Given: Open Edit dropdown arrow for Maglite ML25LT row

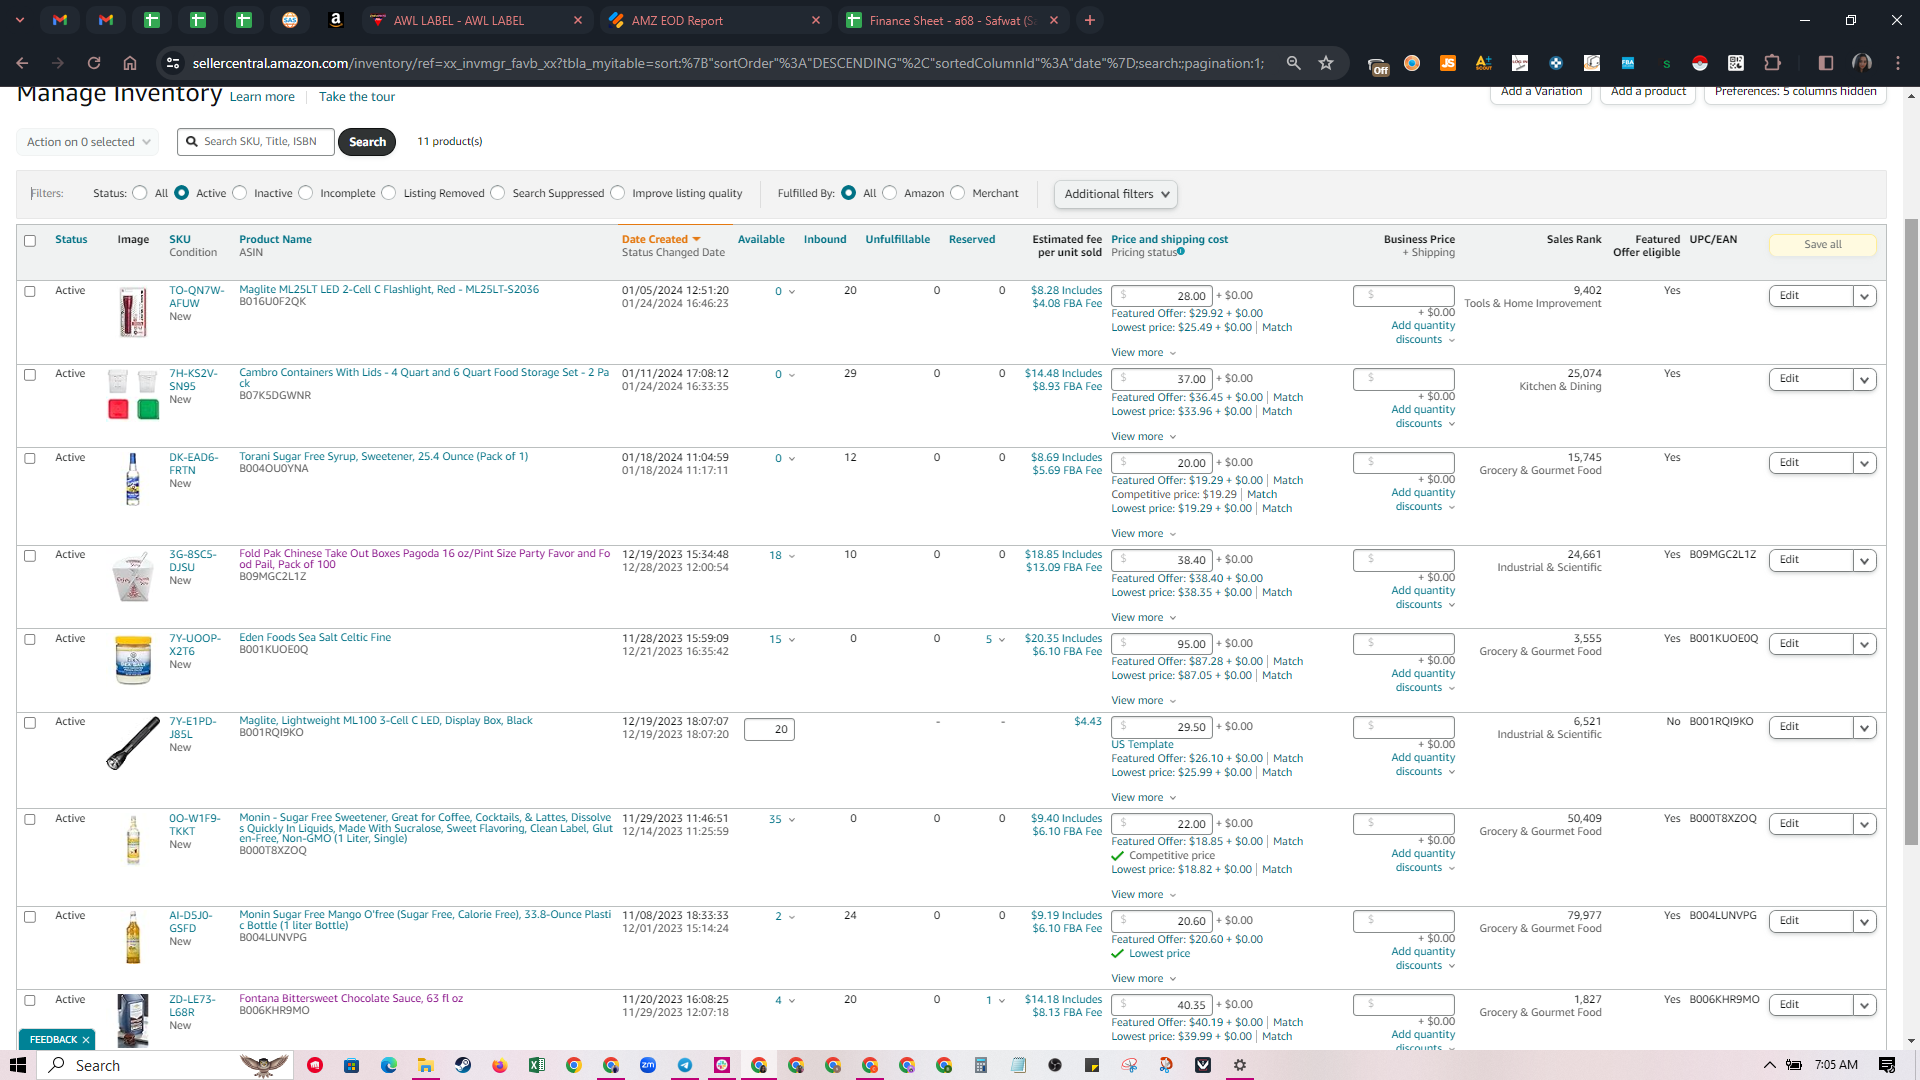Looking at the screenshot, I should click(1865, 297).
